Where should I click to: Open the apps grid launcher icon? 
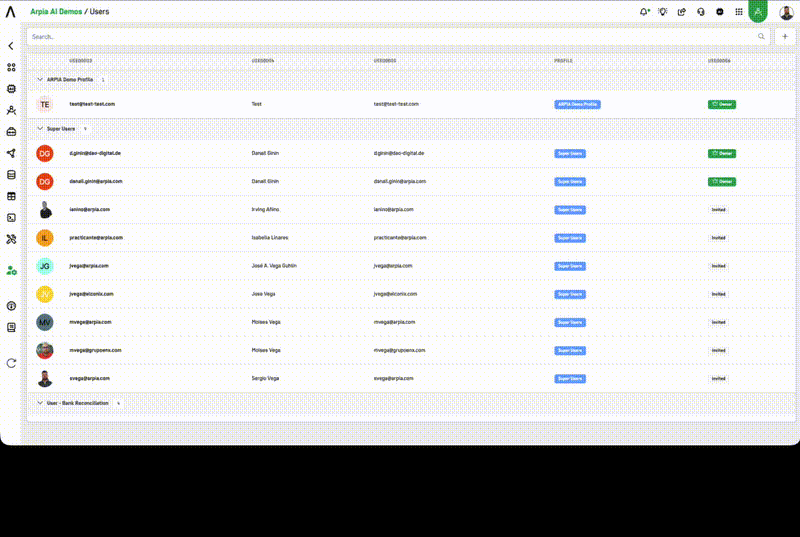pos(739,12)
